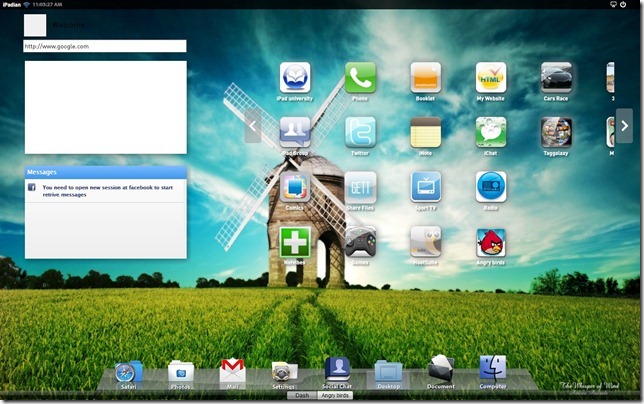The width and height of the screenshot is (644, 404).
Task: Open the Radio app
Action: [491, 187]
